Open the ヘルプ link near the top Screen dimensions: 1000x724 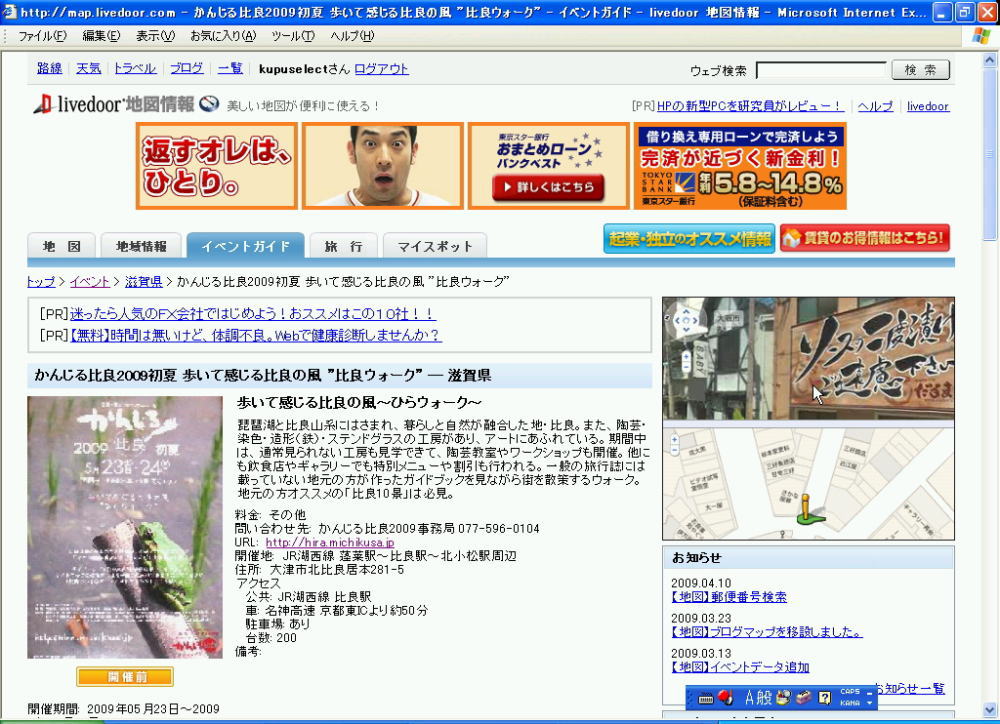(875, 107)
